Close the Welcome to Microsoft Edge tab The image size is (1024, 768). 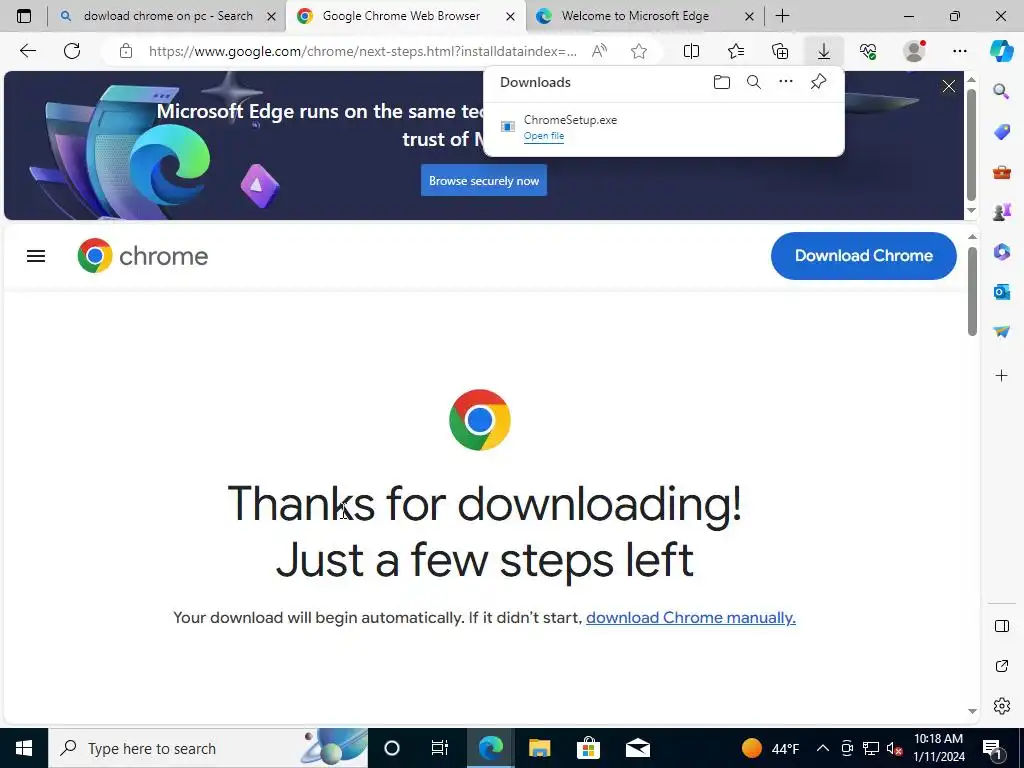(750, 17)
